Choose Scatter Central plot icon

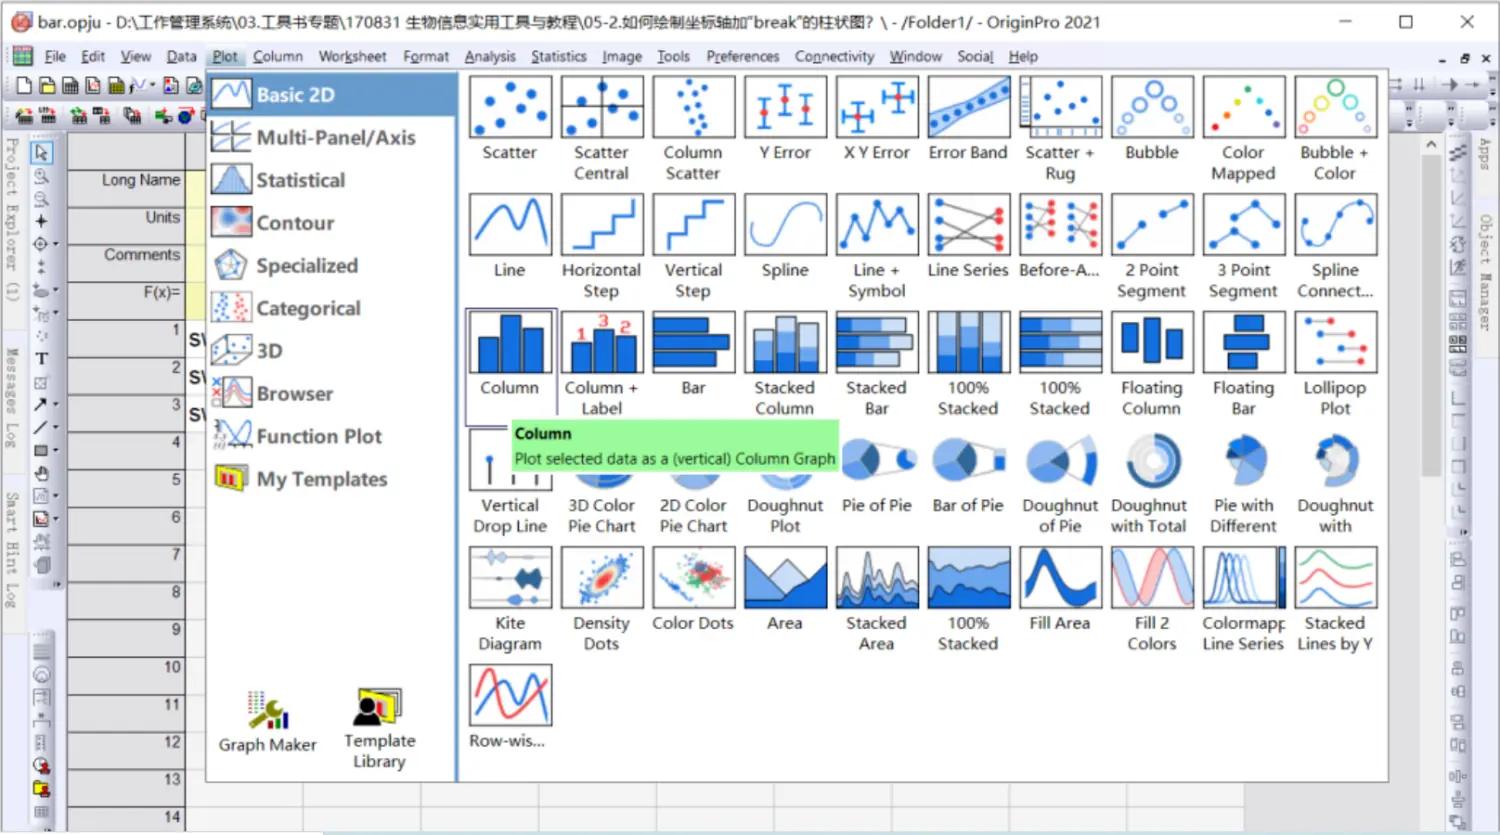602,107
